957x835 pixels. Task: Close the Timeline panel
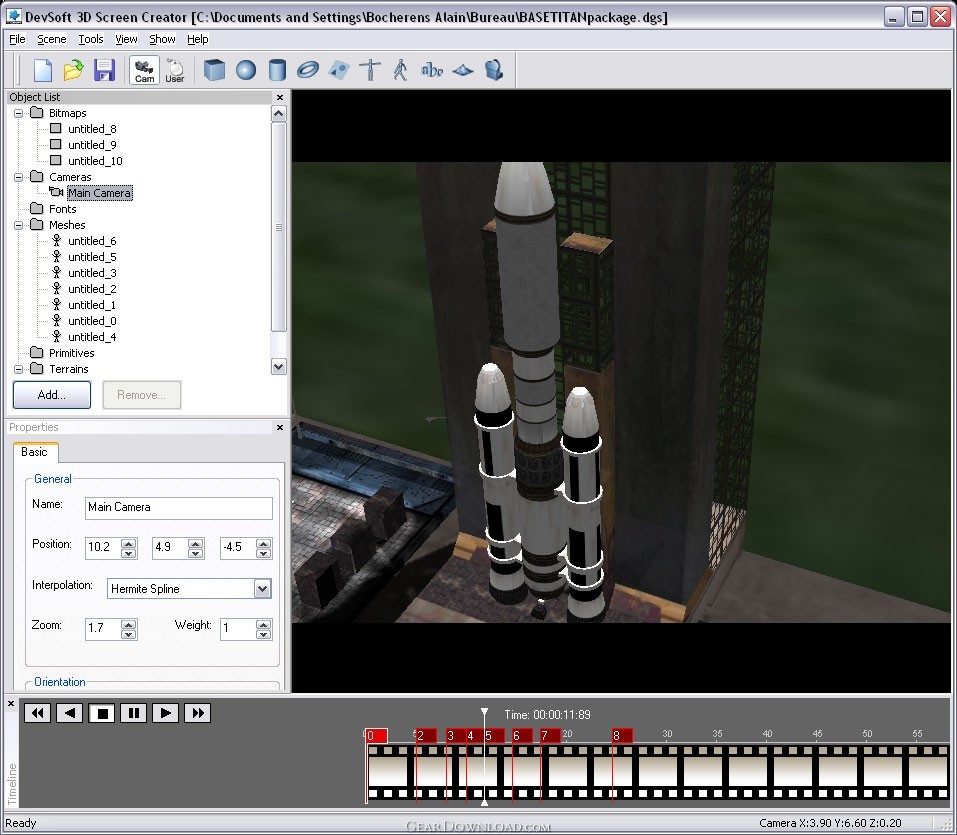[10, 703]
